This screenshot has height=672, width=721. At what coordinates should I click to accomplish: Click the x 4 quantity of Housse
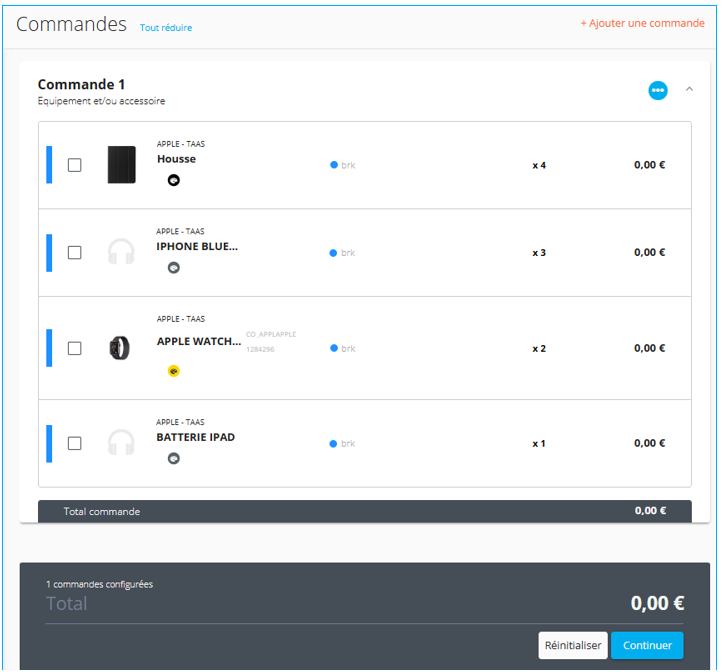[539, 165]
